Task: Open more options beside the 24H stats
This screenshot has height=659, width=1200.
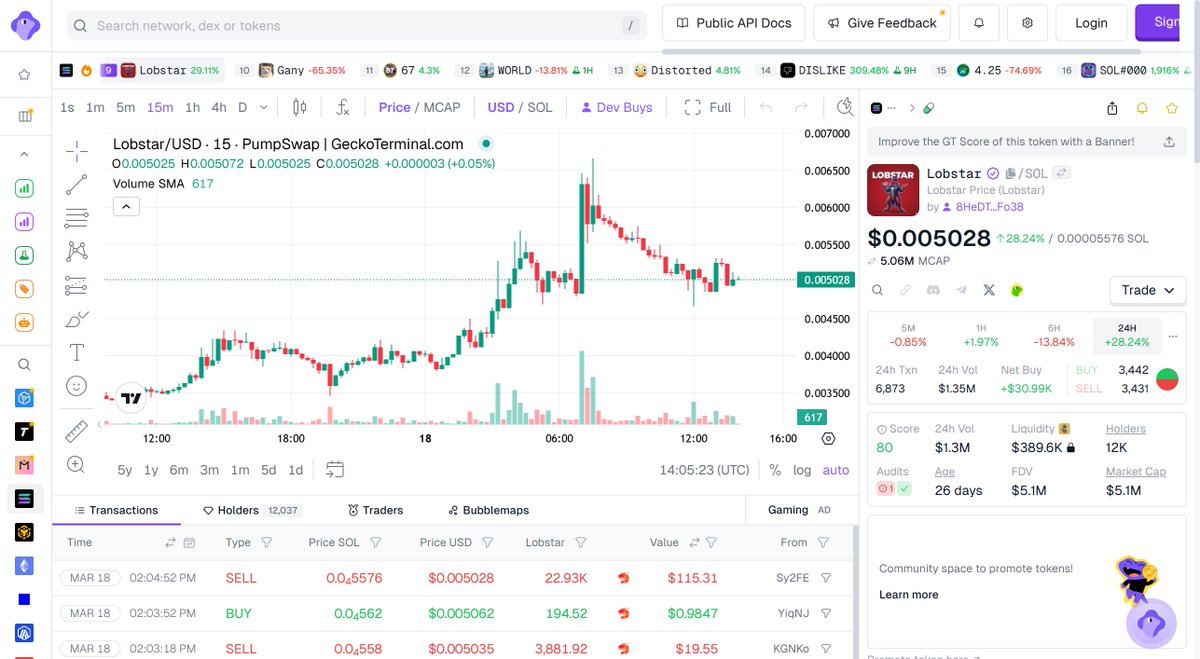Action: [1173, 335]
